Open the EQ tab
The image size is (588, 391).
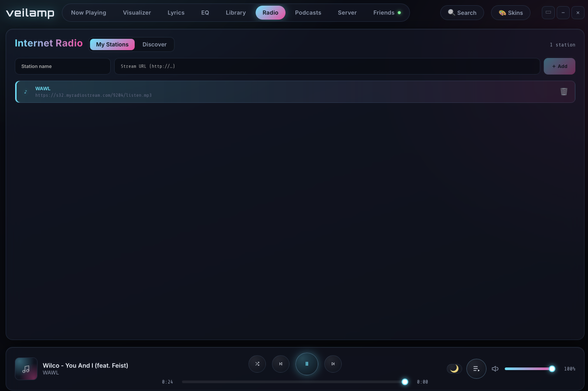point(205,13)
